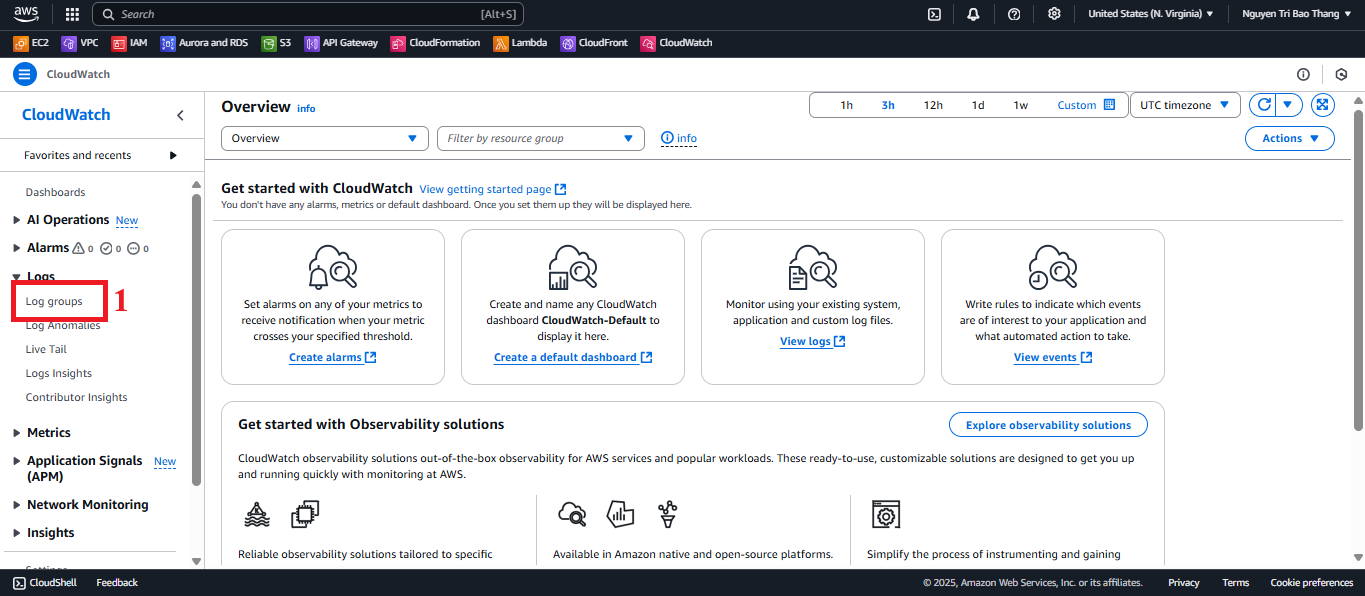Image resolution: width=1365 pixels, height=596 pixels.
Task: Open the notifications bell
Action: click(x=973, y=14)
